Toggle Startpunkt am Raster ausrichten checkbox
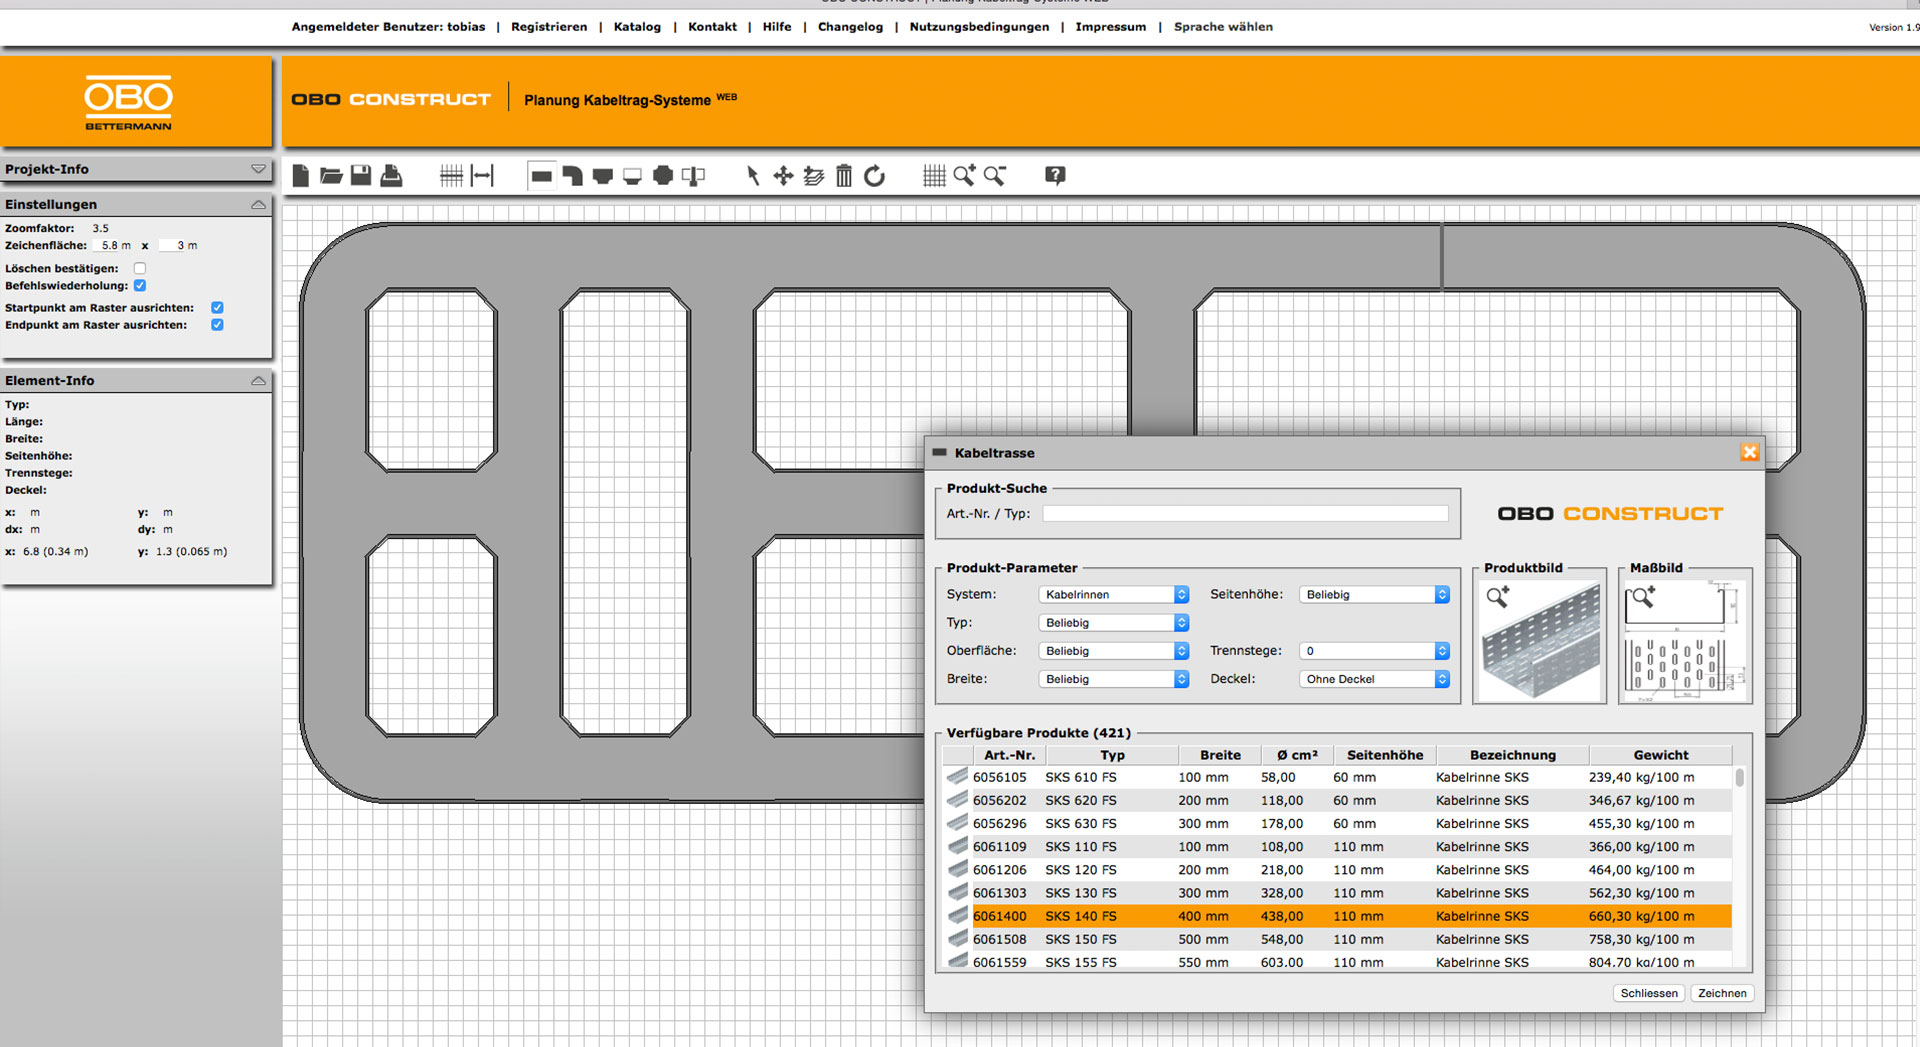This screenshot has width=1920, height=1047. point(217,307)
